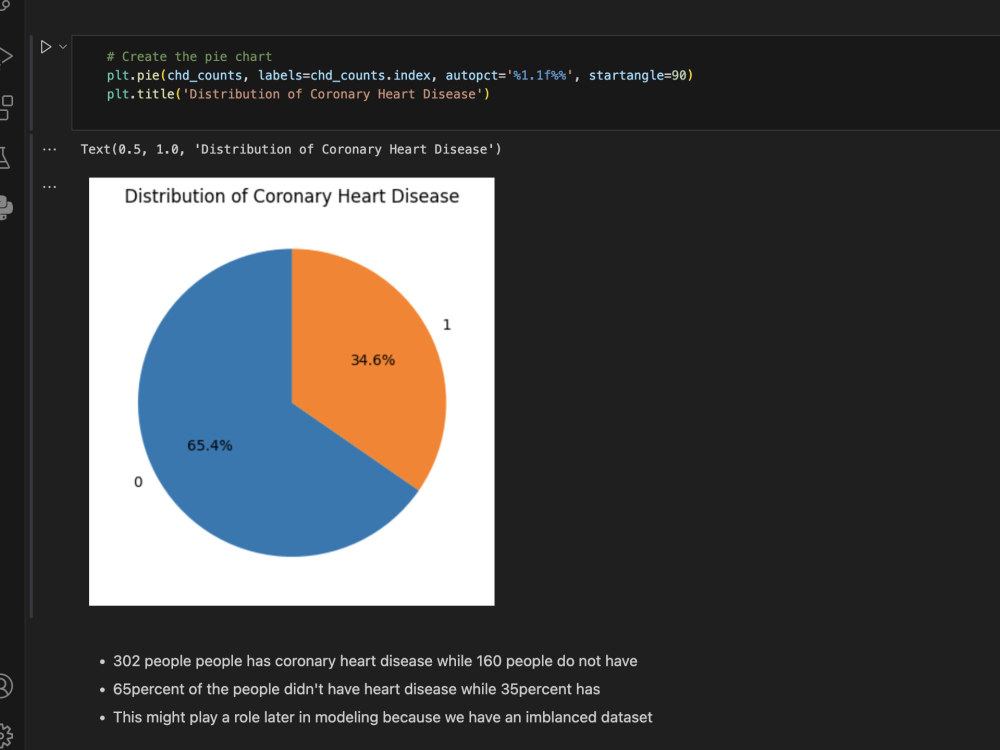The width and height of the screenshot is (1000, 750).
Task: Click the Text(0.5, 1.0, ...) output line
Action: (291, 149)
